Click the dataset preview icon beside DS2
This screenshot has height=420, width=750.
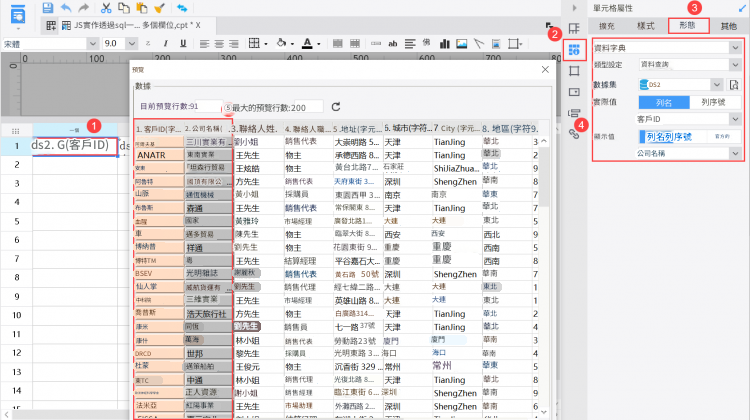734,85
